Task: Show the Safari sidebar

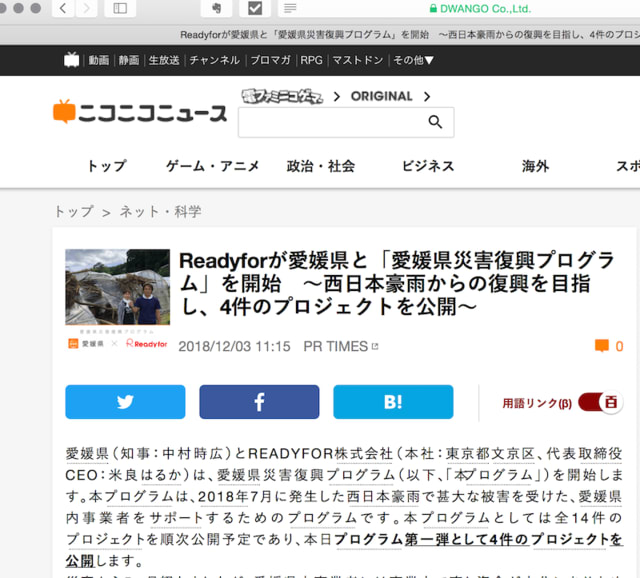Action: tap(120, 8)
